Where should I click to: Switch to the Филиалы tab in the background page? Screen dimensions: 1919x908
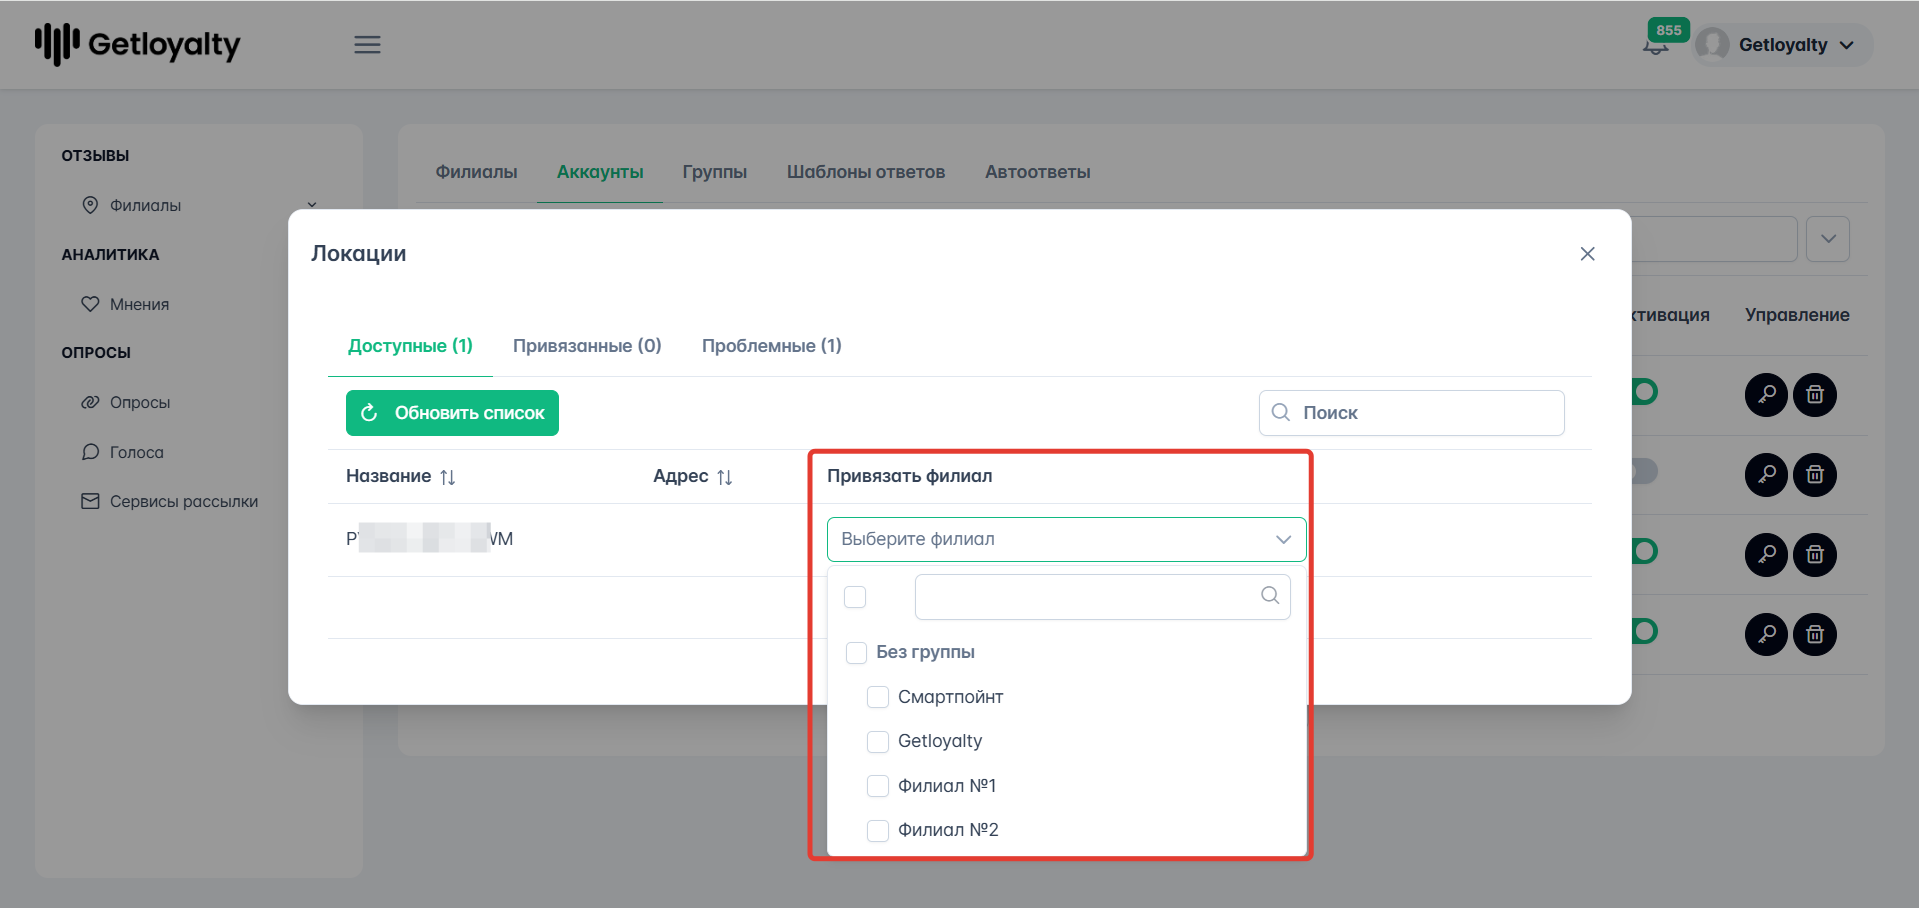tap(476, 172)
